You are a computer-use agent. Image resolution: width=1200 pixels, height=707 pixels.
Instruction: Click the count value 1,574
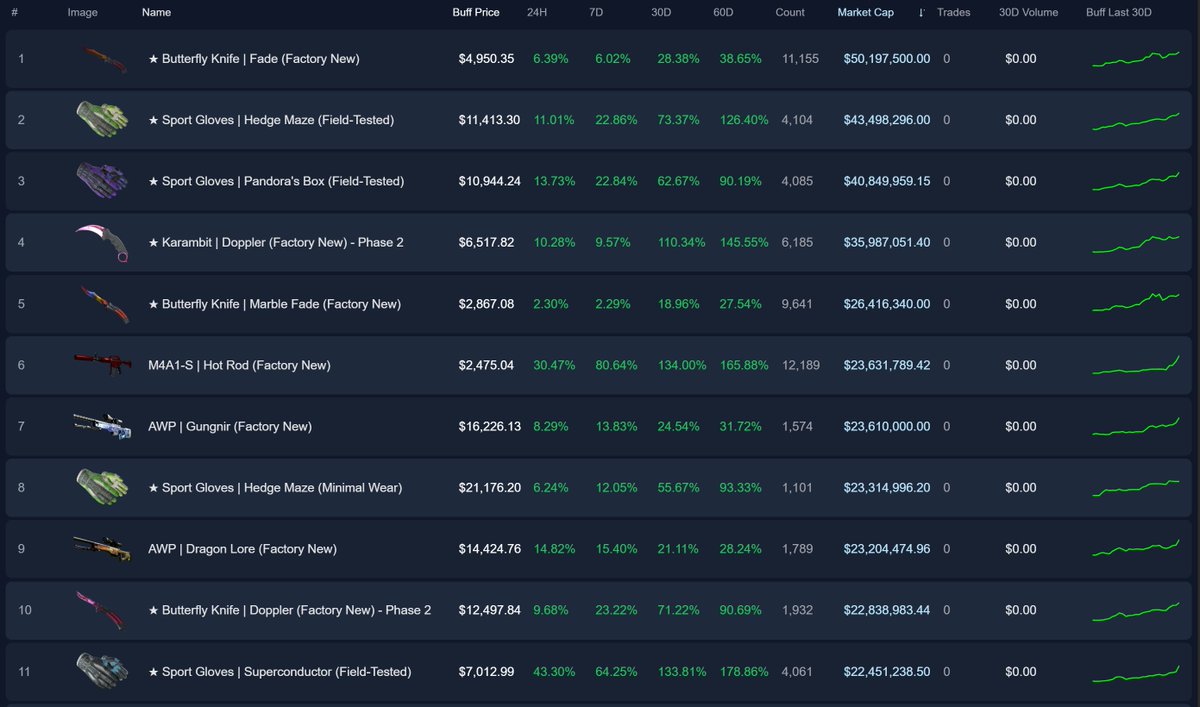[x=797, y=426]
